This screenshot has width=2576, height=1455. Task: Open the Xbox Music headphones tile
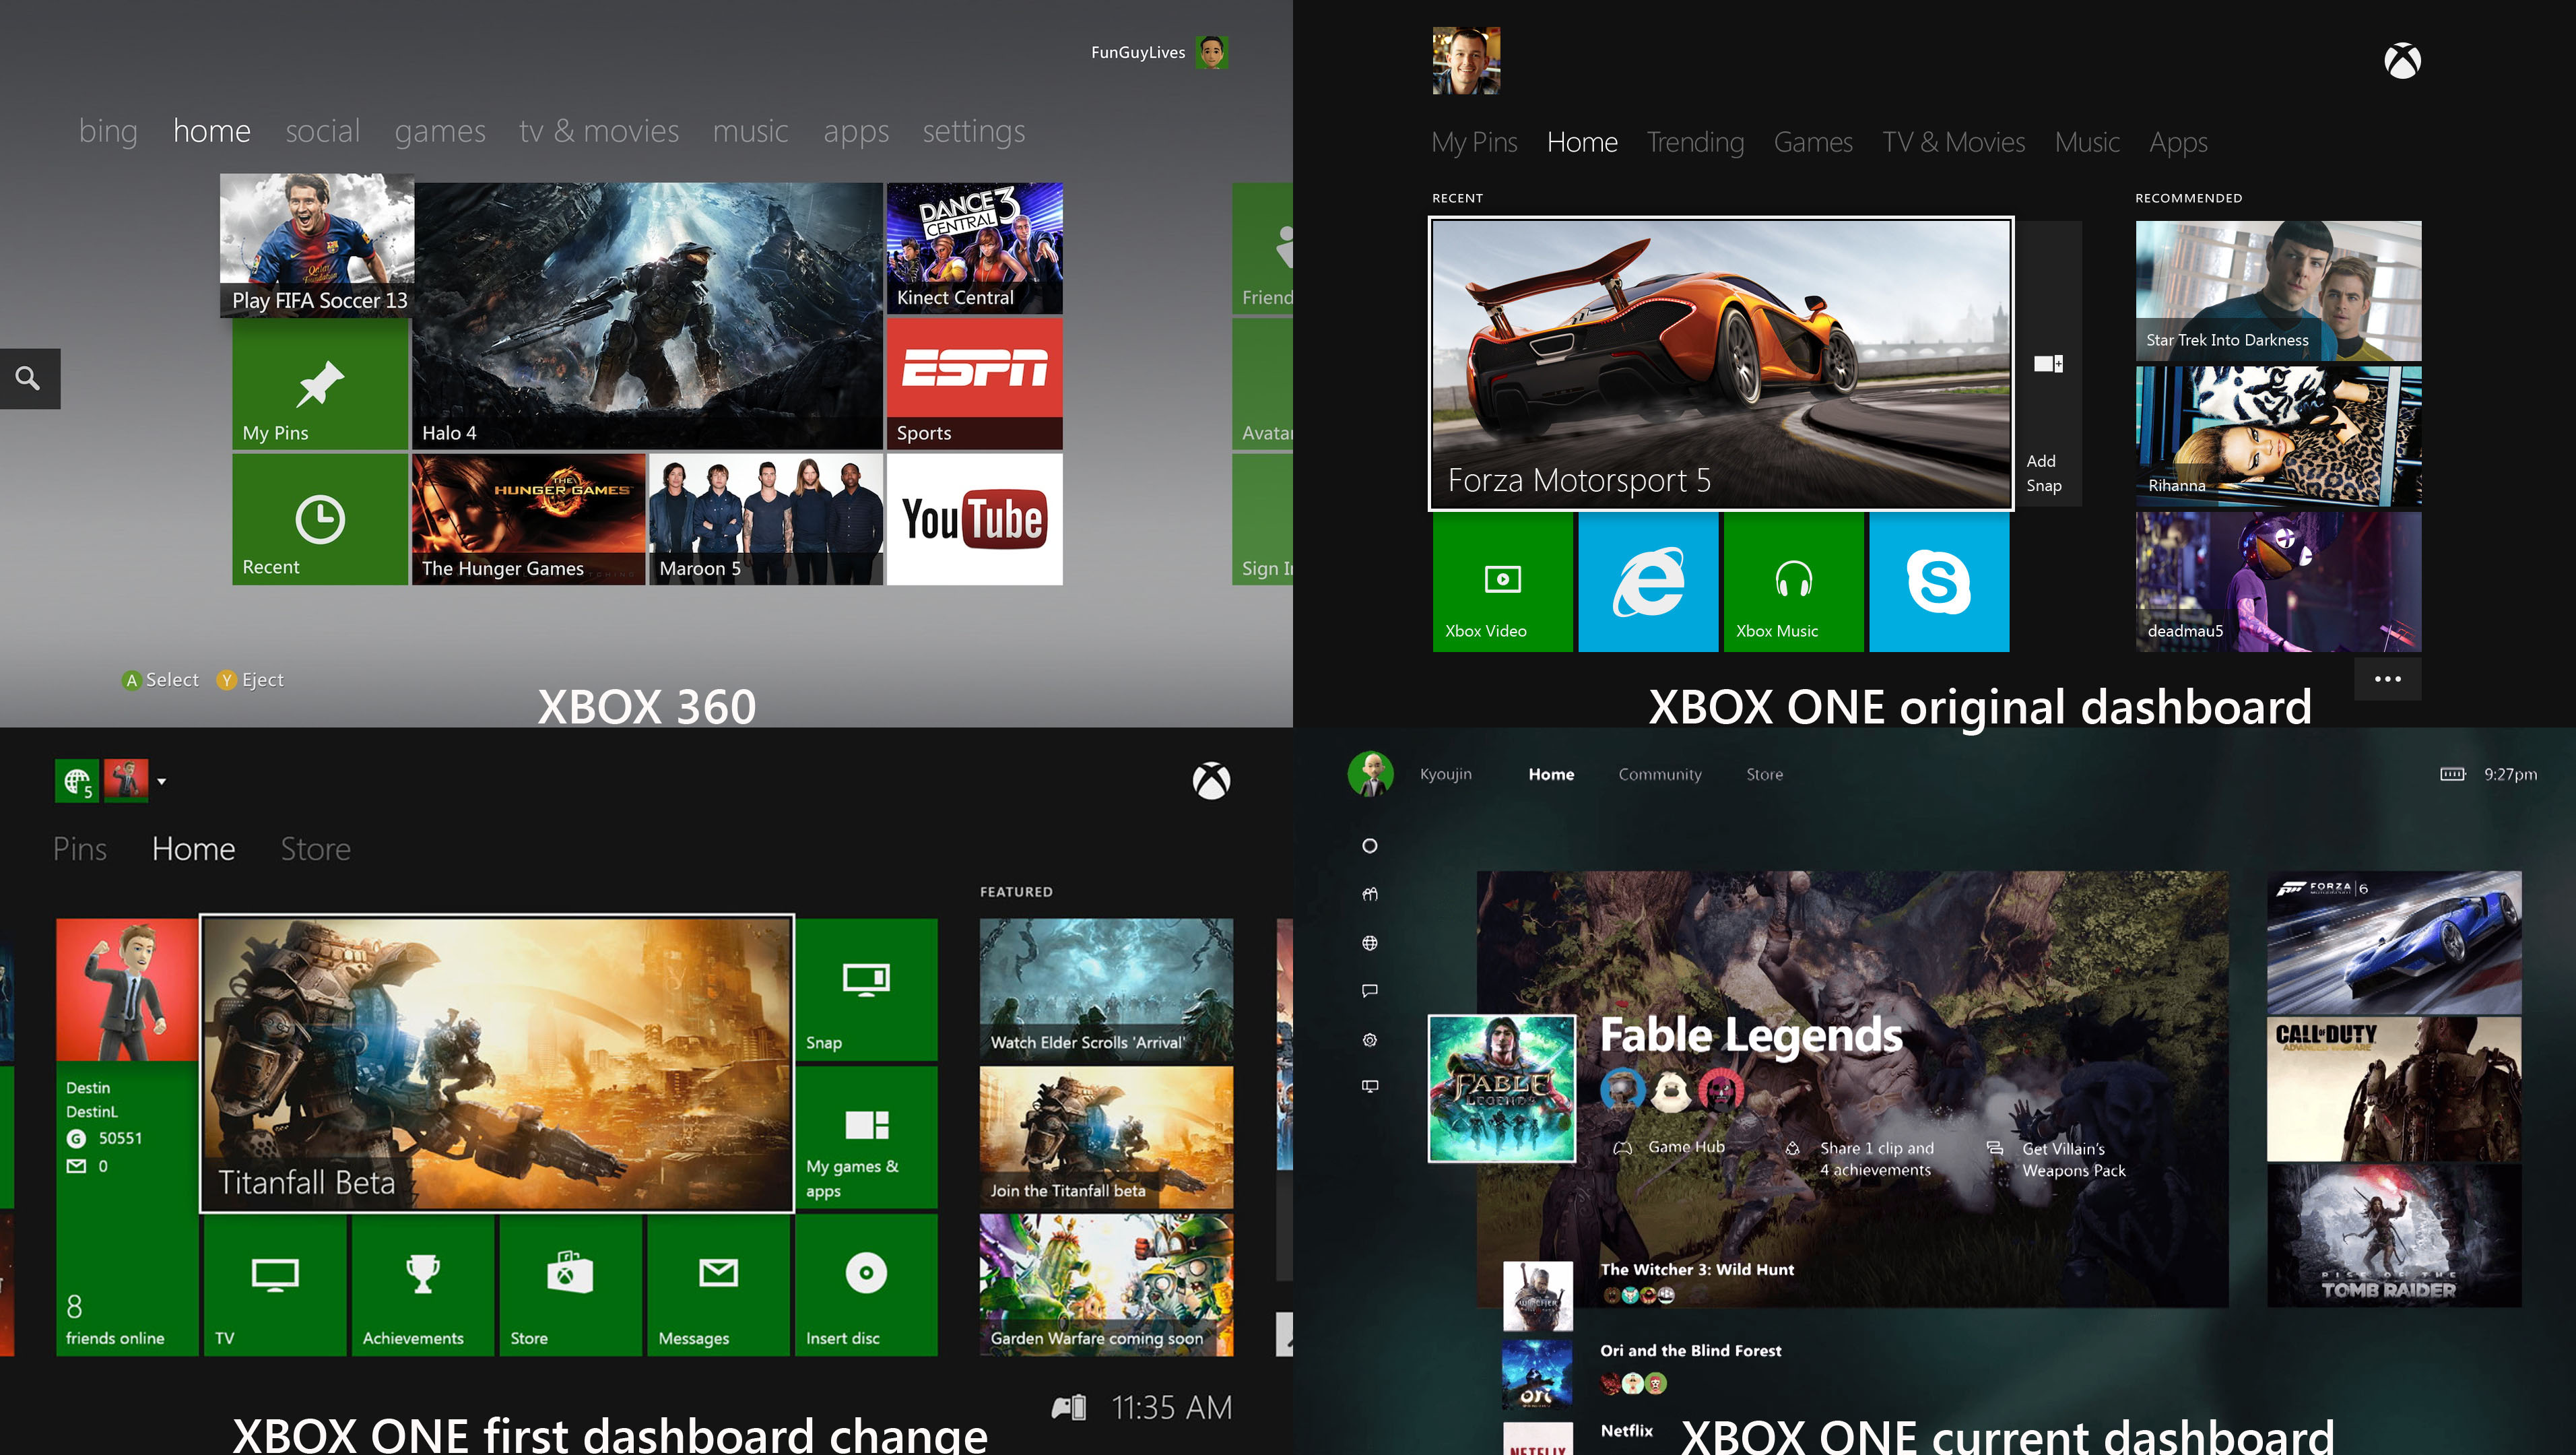coord(1793,582)
